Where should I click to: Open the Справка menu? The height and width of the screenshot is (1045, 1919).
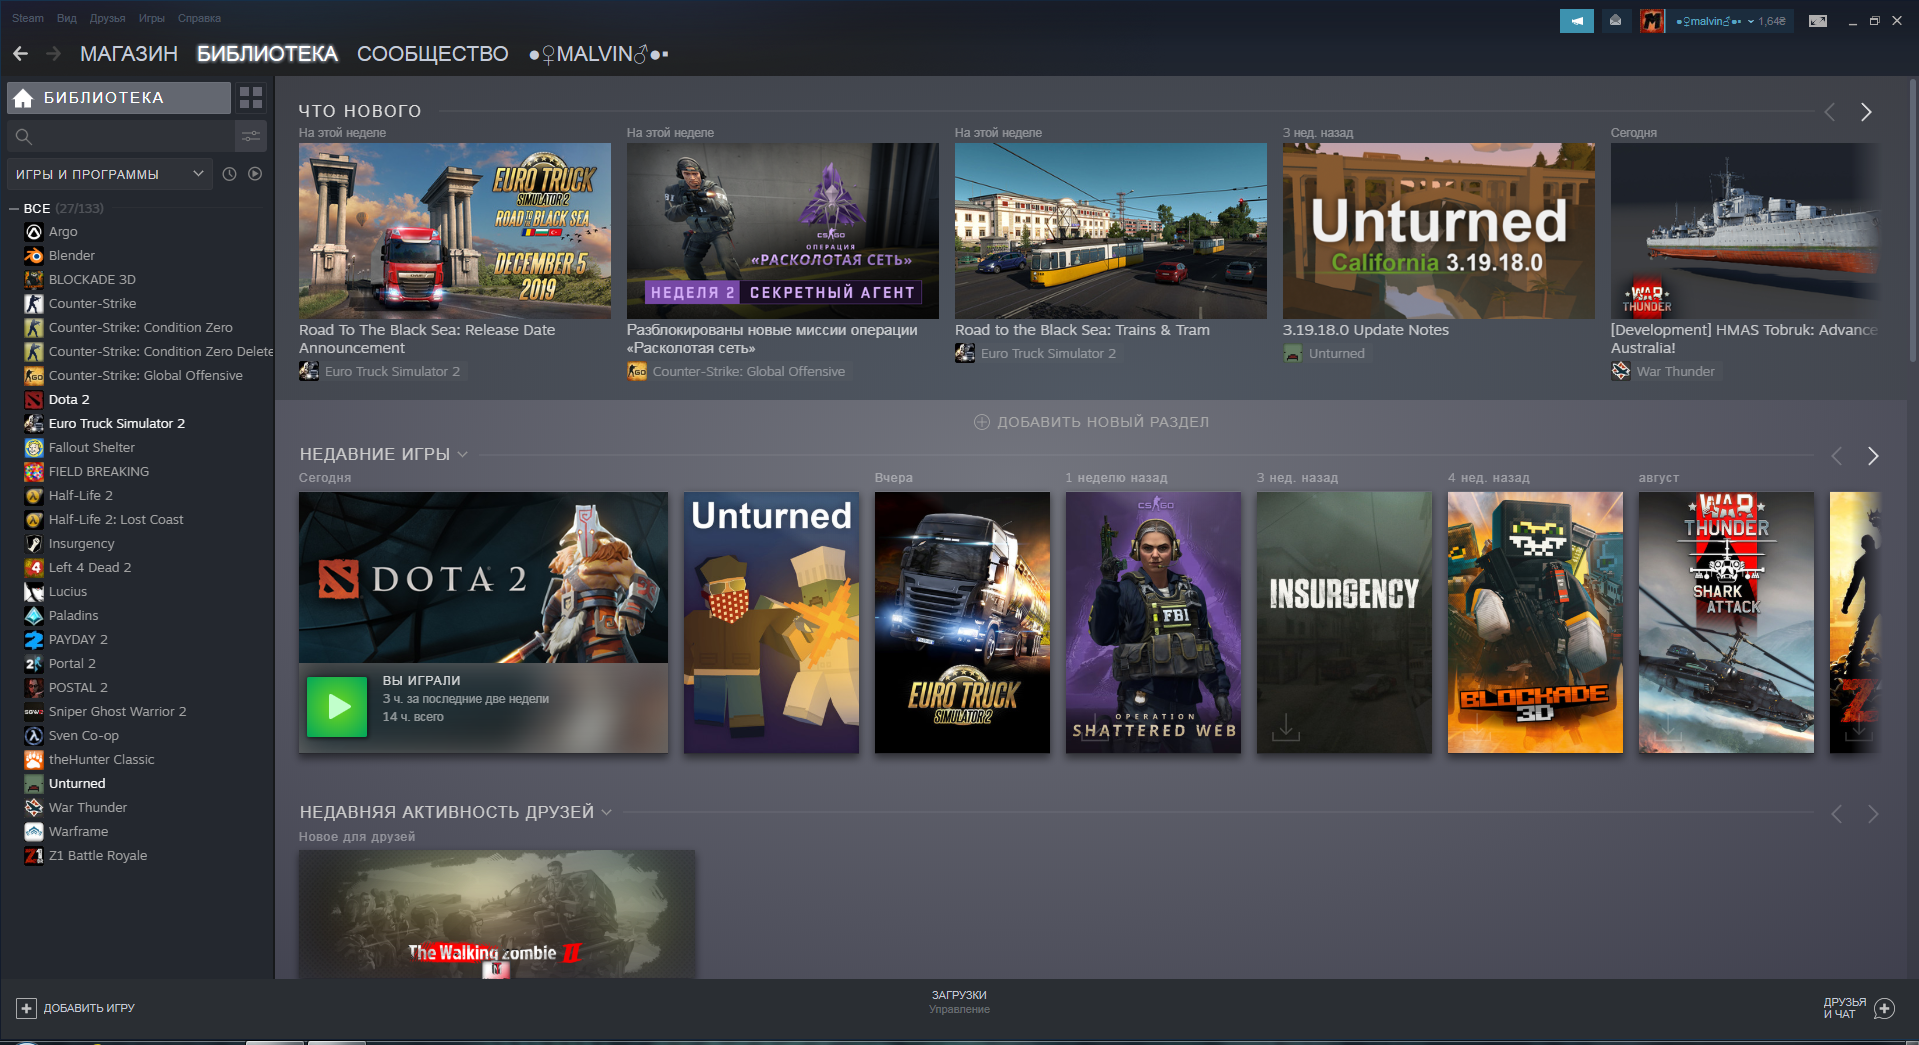pos(199,18)
